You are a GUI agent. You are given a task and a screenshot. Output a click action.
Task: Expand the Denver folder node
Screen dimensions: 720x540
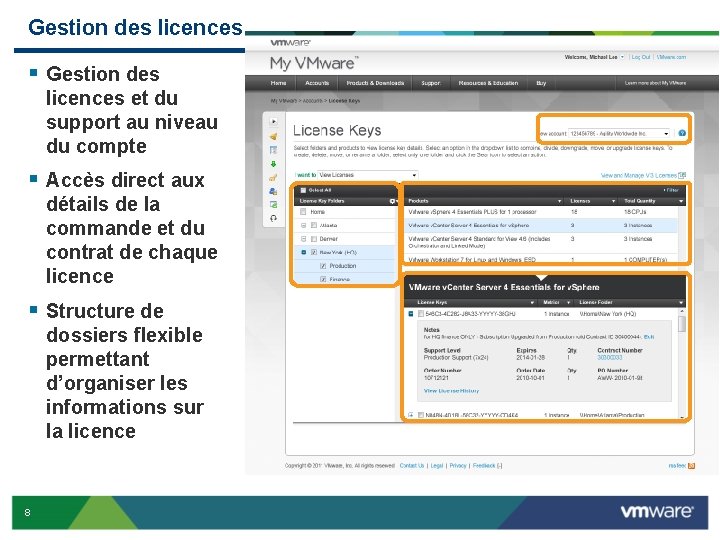click(304, 239)
